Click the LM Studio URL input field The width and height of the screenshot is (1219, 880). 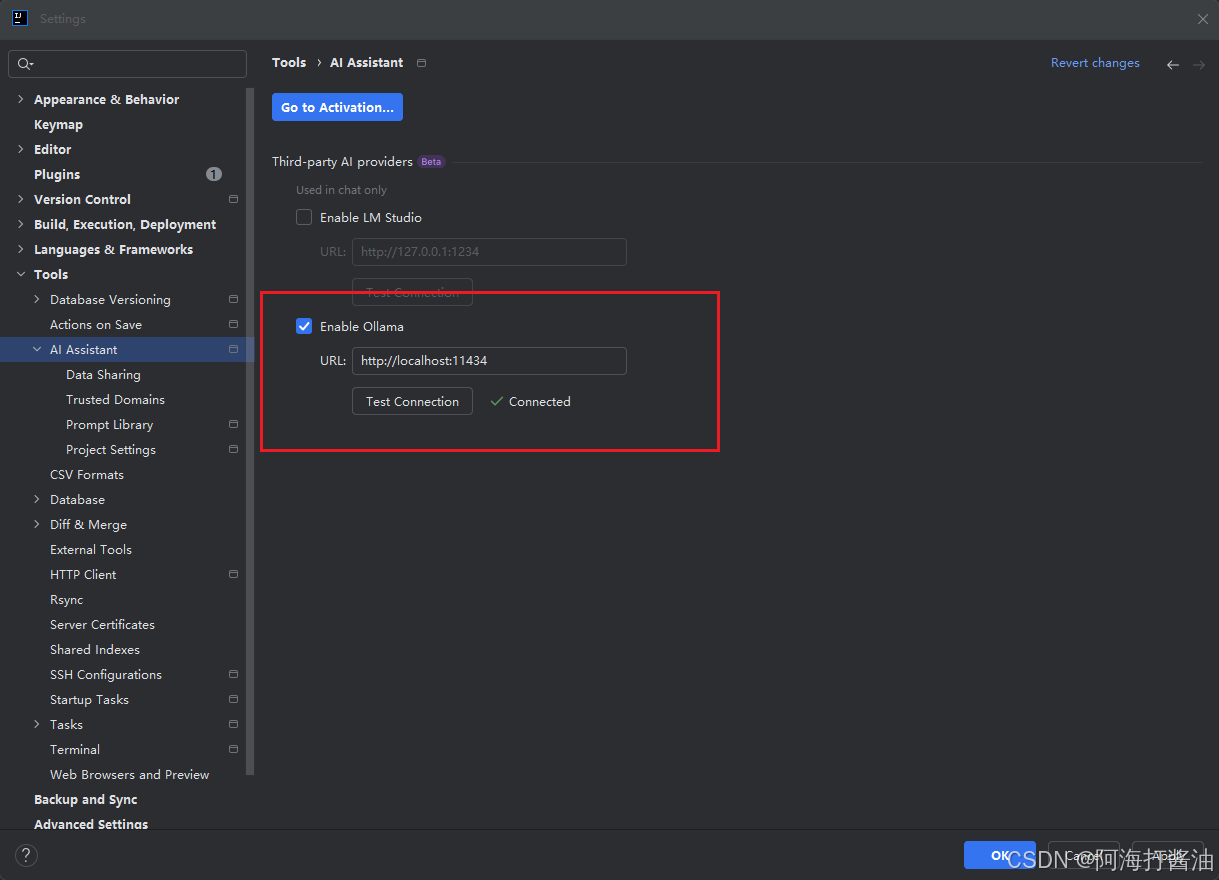tap(489, 252)
